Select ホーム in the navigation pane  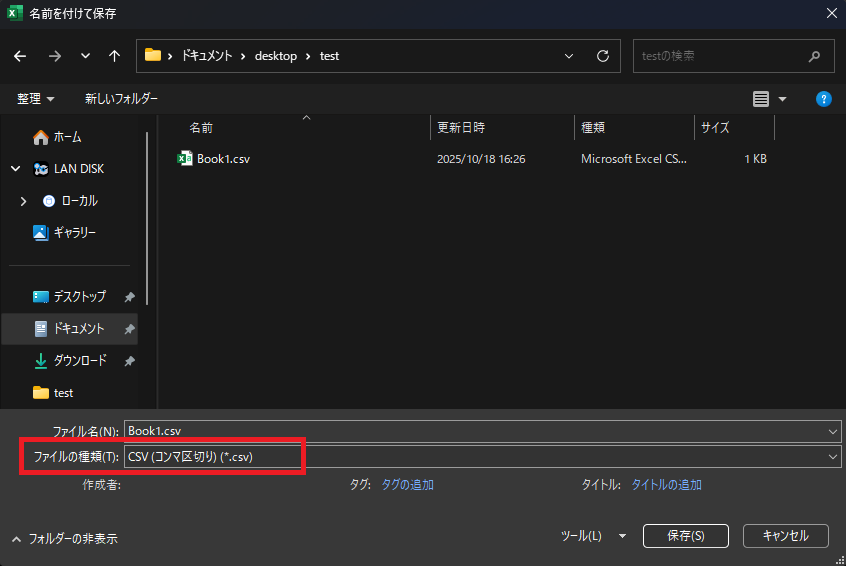(x=67, y=138)
